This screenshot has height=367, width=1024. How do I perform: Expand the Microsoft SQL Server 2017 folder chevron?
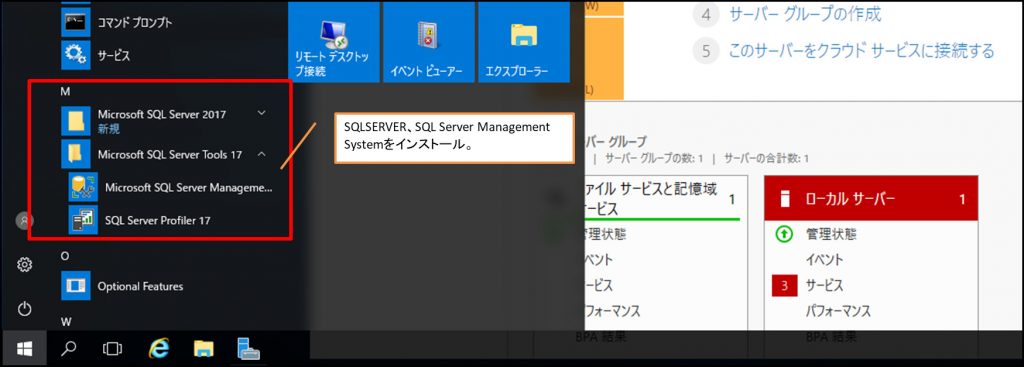pyautogui.click(x=262, y=113)
